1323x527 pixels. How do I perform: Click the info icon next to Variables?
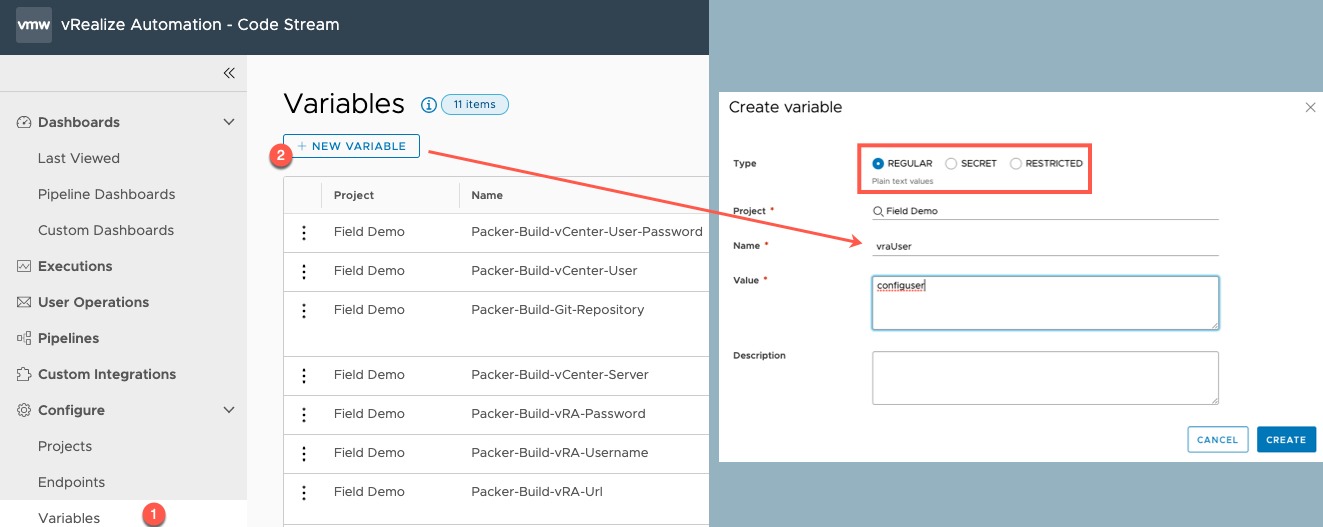[x=429, y=104]
